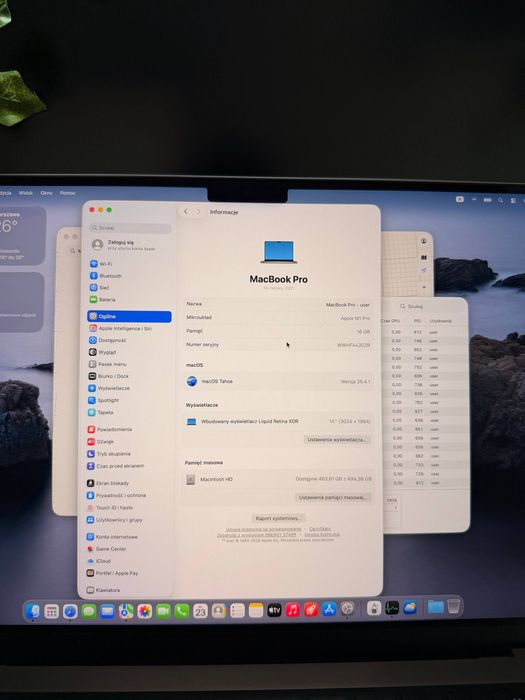Open Music from the Dock

pyautogui.click(x=292, y=610)
